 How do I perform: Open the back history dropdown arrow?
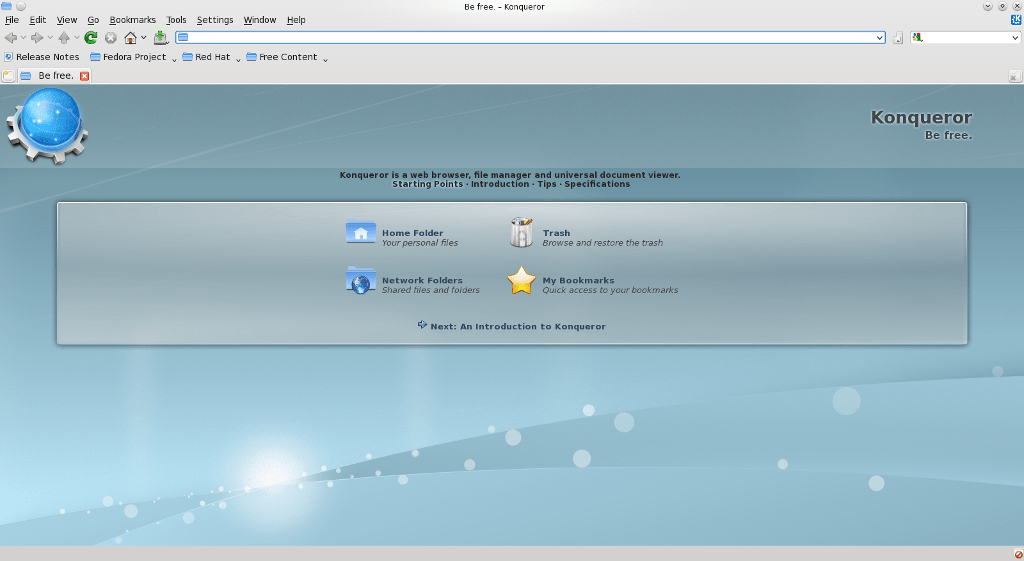pyautogui.click(x=23, y=38)
